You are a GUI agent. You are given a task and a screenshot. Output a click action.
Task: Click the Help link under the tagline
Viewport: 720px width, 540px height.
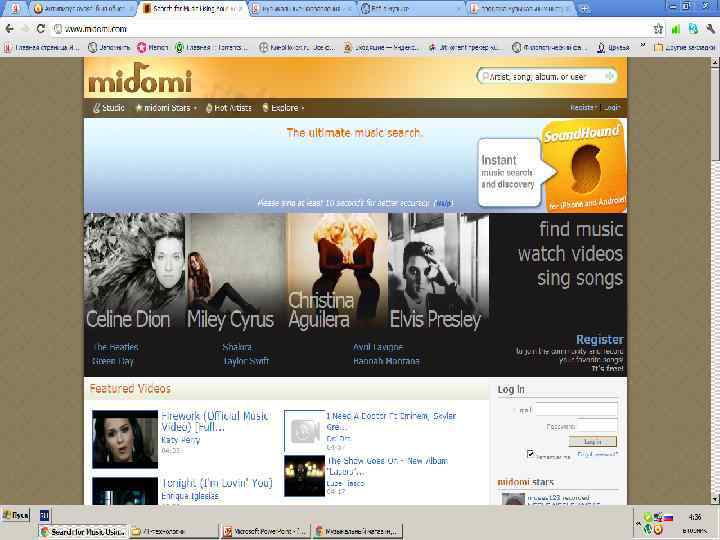click(x=443, y=203)
